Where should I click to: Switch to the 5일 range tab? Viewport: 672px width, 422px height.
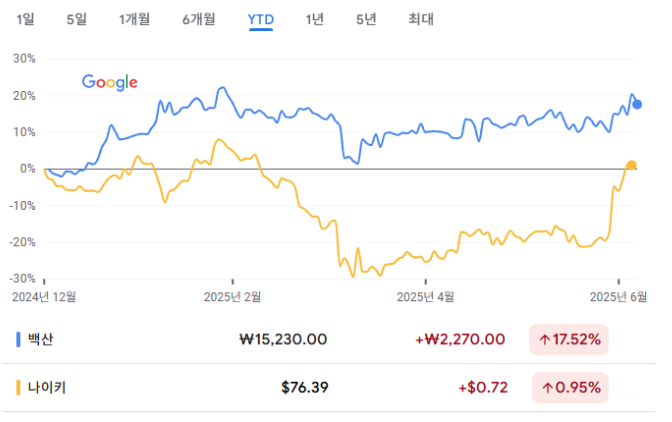(x=77, y=19)
